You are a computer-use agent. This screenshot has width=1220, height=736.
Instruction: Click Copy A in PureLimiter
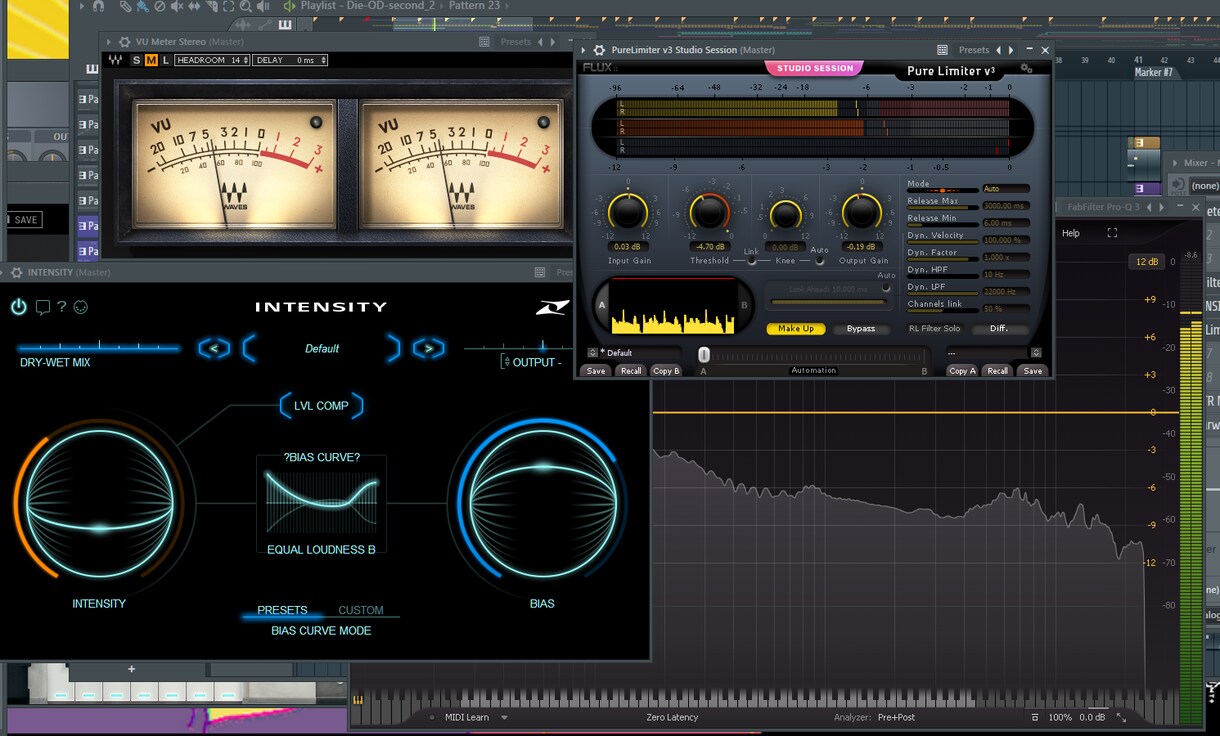(x=962, y=371)
